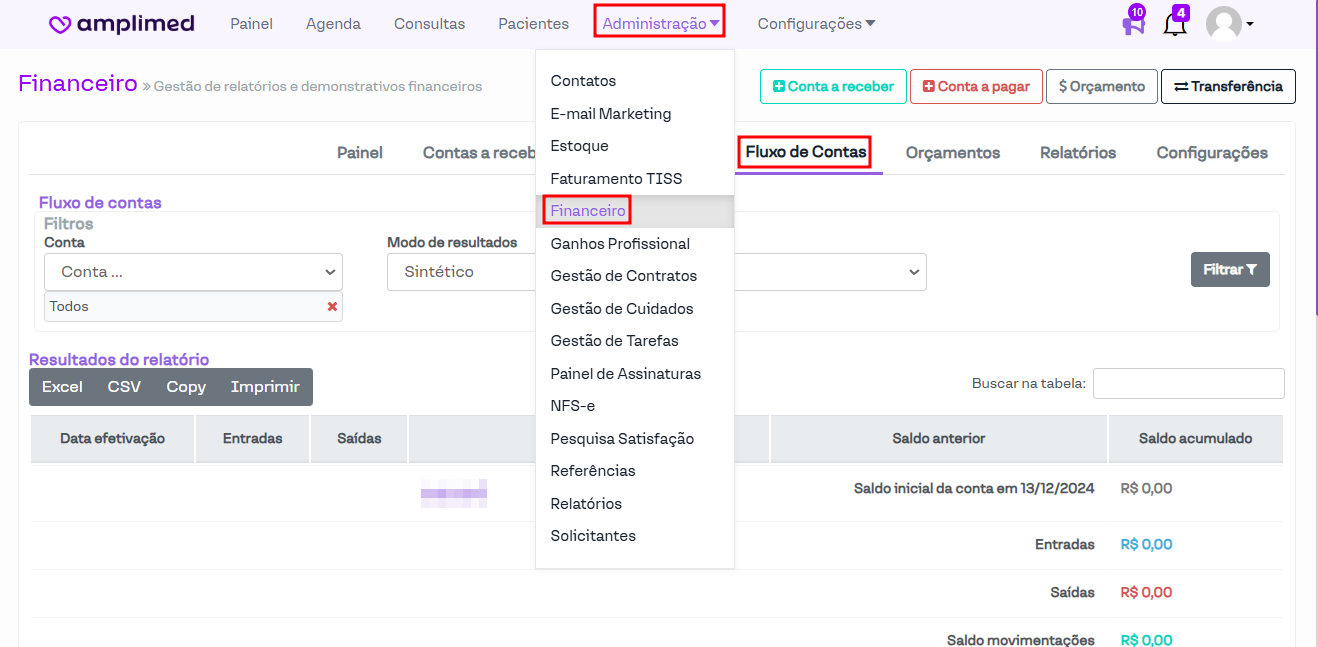This screenshot has height=647, width=1318.
Task: Click the Conta a receber button
Action: [x=833, y=87]
